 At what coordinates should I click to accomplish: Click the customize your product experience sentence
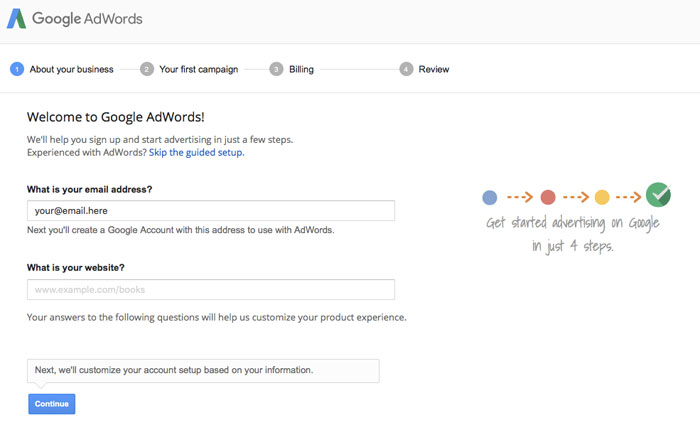217,317
